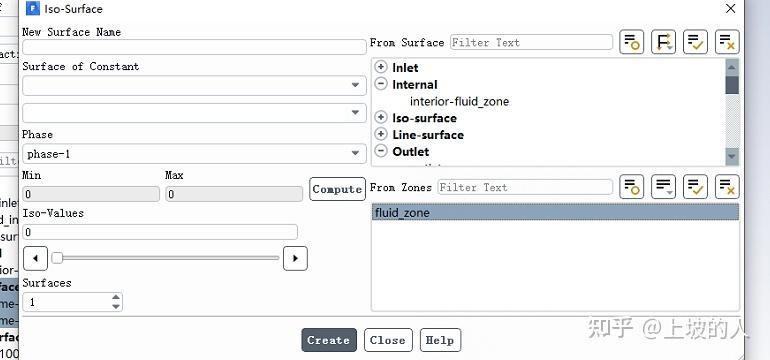
Task: Open the Surface of Constant dropdown
Action: [x=194, y=85]
